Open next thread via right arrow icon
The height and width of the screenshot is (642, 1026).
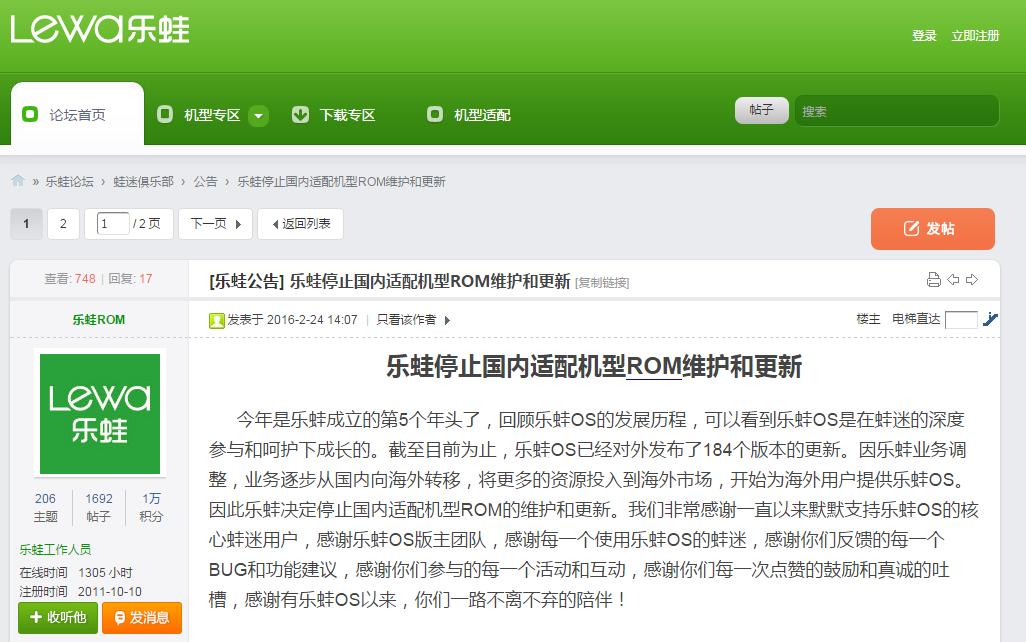pyautogui.click(x=971, y=280)
